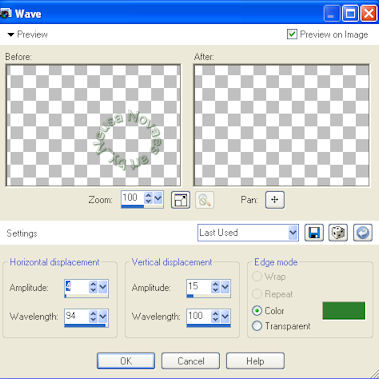Click the Pan crosshair button
Viewport: 379px width, 379px height.
pyautogui.click(x=275, y=200)
